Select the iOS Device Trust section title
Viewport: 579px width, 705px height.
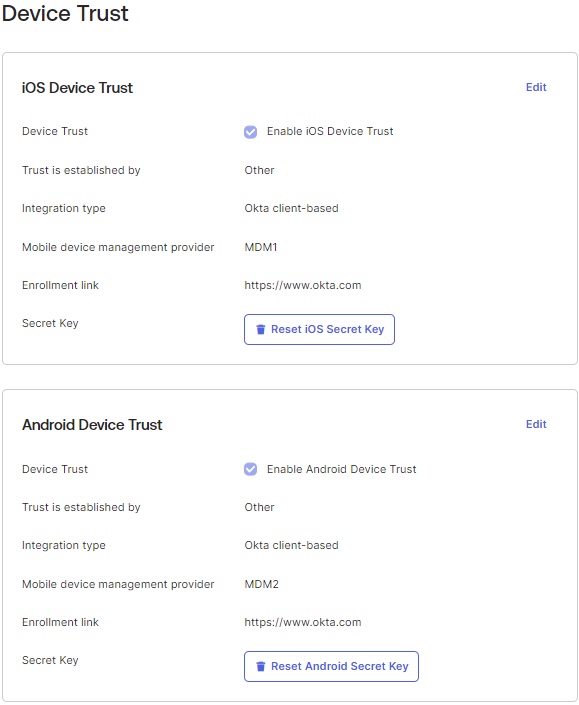77,88
